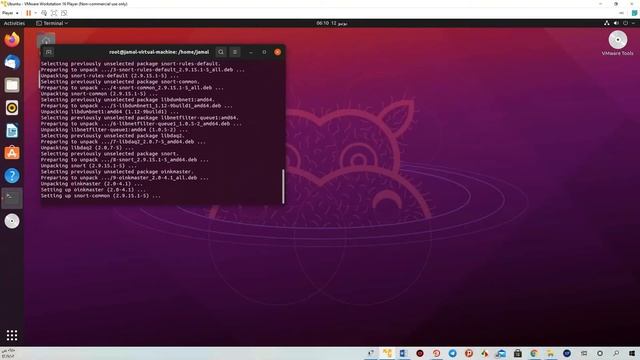Open the Player dropdown menu in VMware

[10, 13]
